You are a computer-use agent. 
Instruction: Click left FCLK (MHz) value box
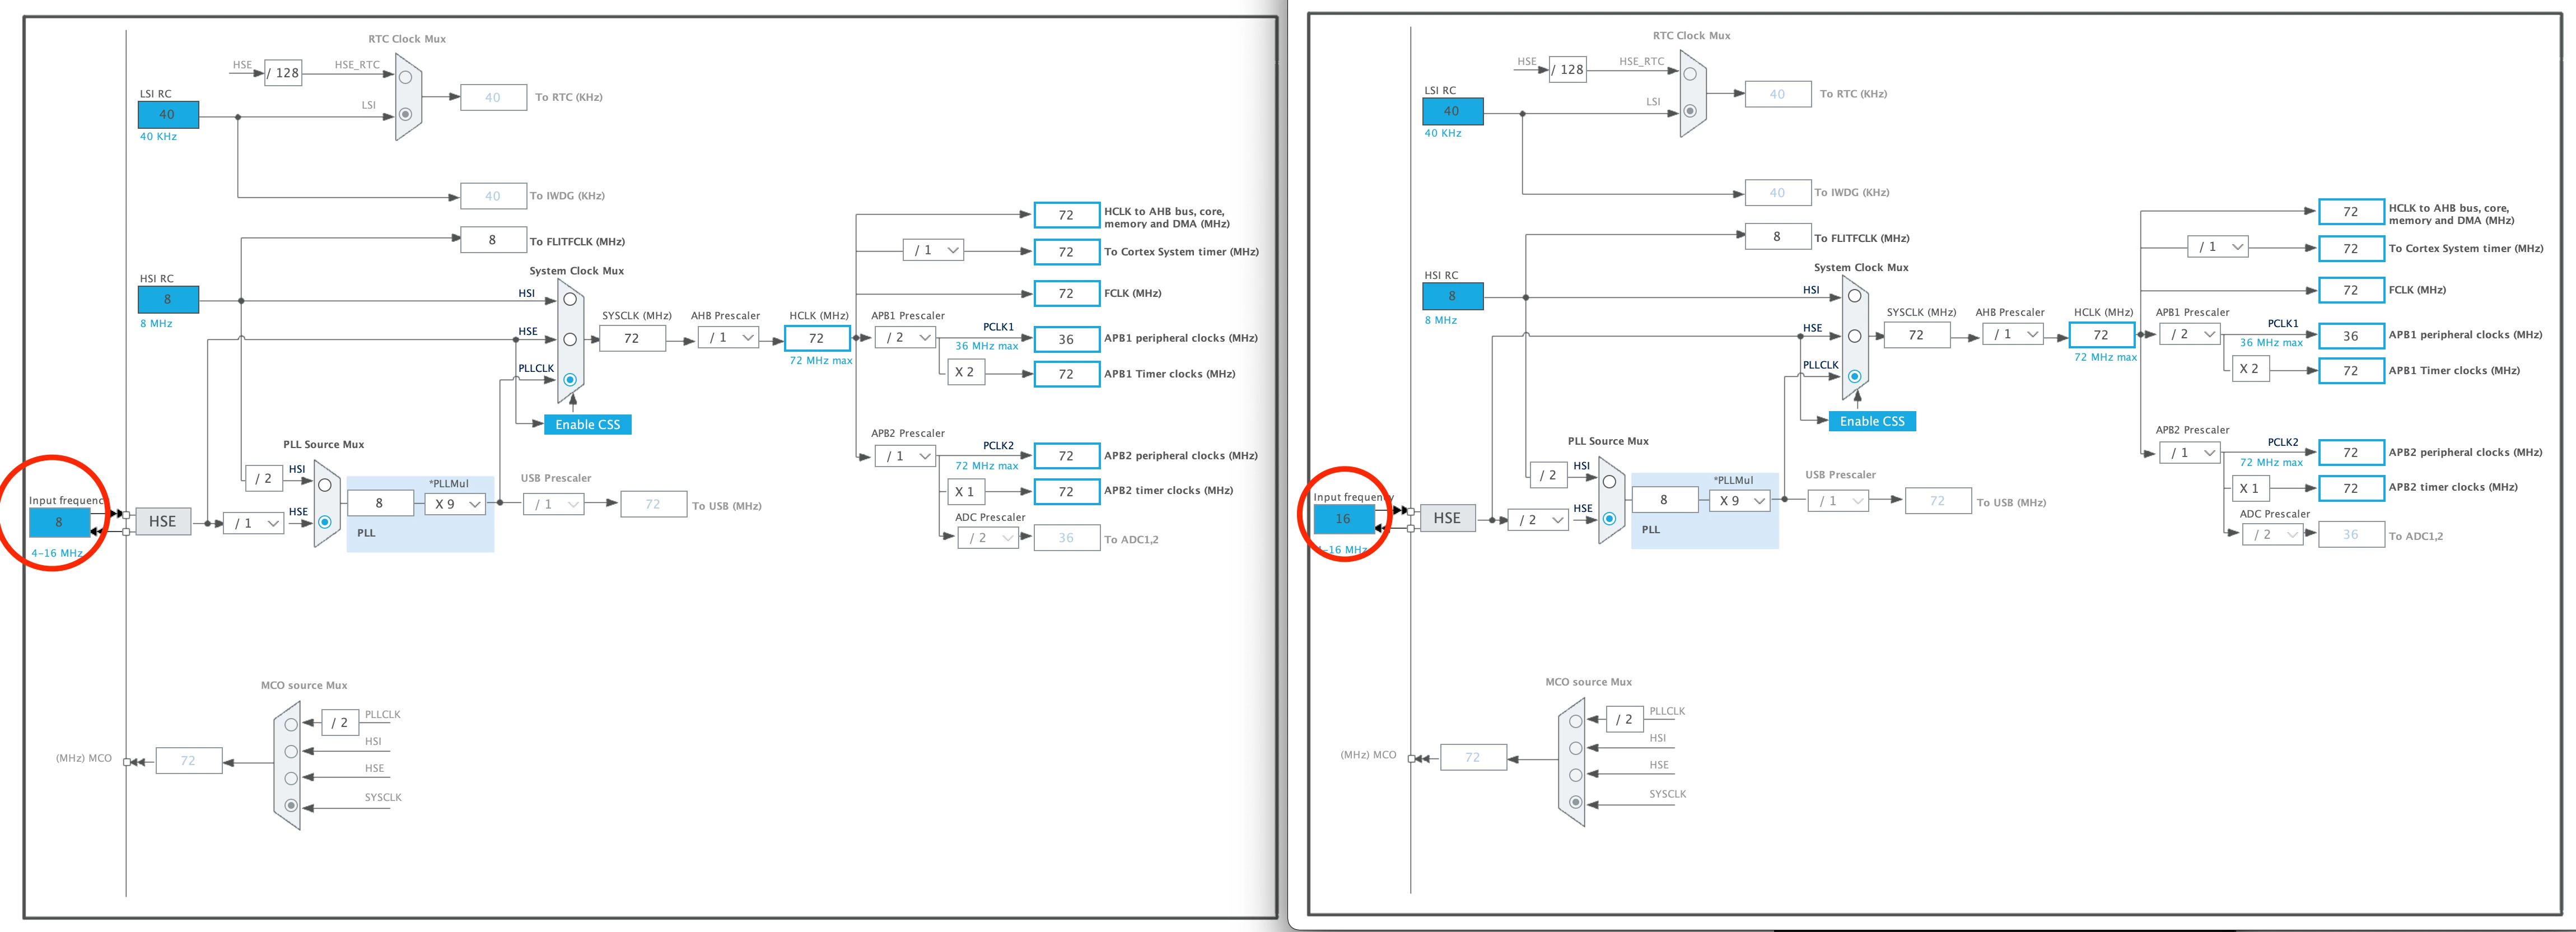1067,294
